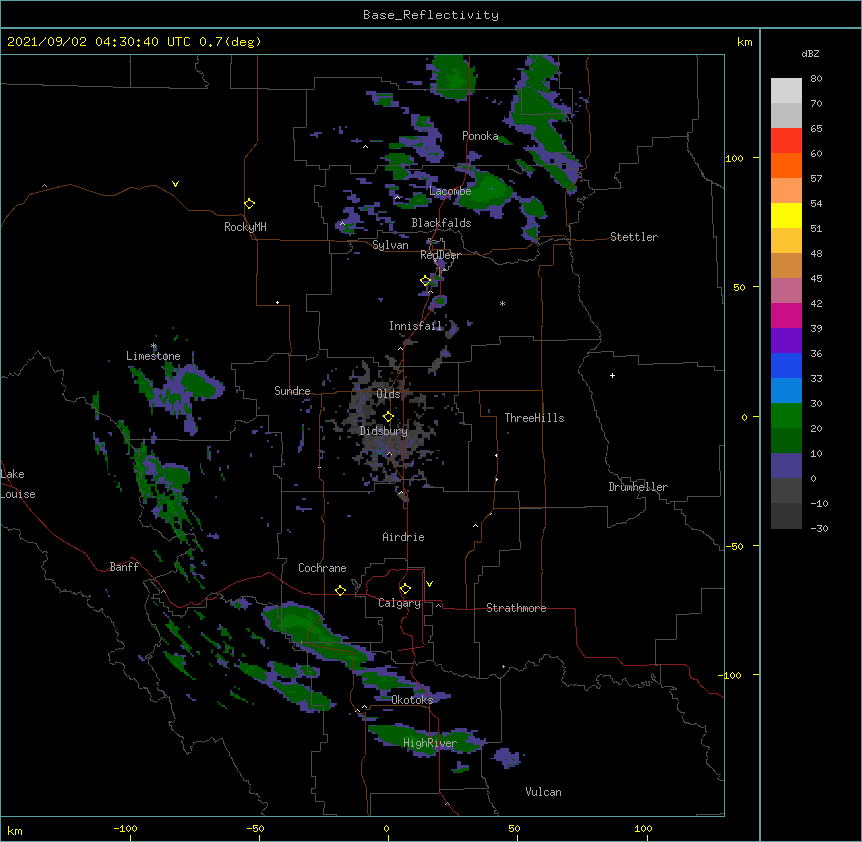862x842 pixels.
Task: Click the yellow diamond marker between Olds and Didsbury
Action: click(x=388, y=416)
